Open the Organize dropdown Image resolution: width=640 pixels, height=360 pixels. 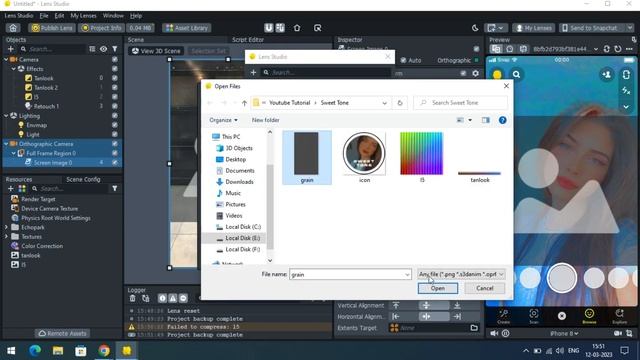click(223, 120)
